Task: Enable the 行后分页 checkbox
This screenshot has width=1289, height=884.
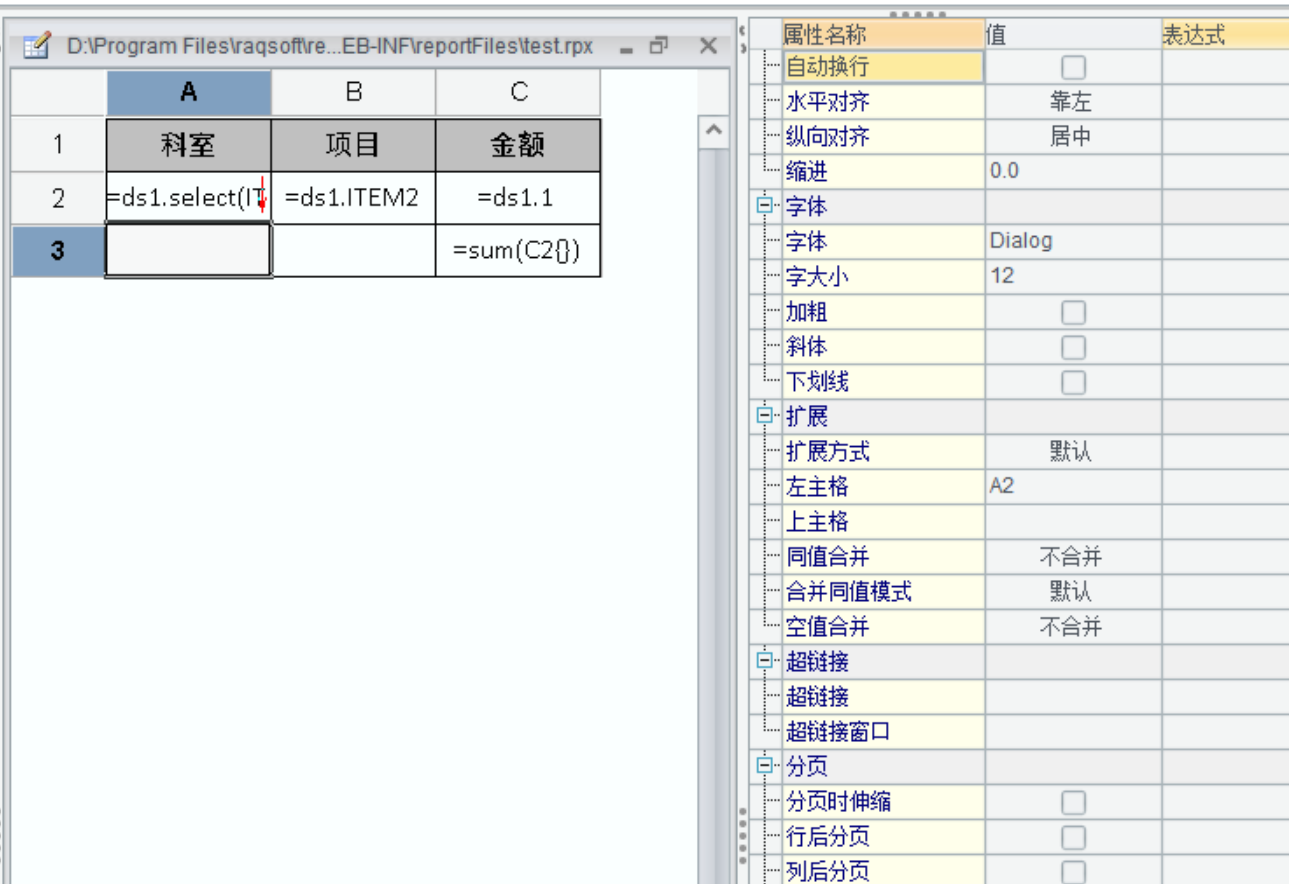Action: point(1073,837)
